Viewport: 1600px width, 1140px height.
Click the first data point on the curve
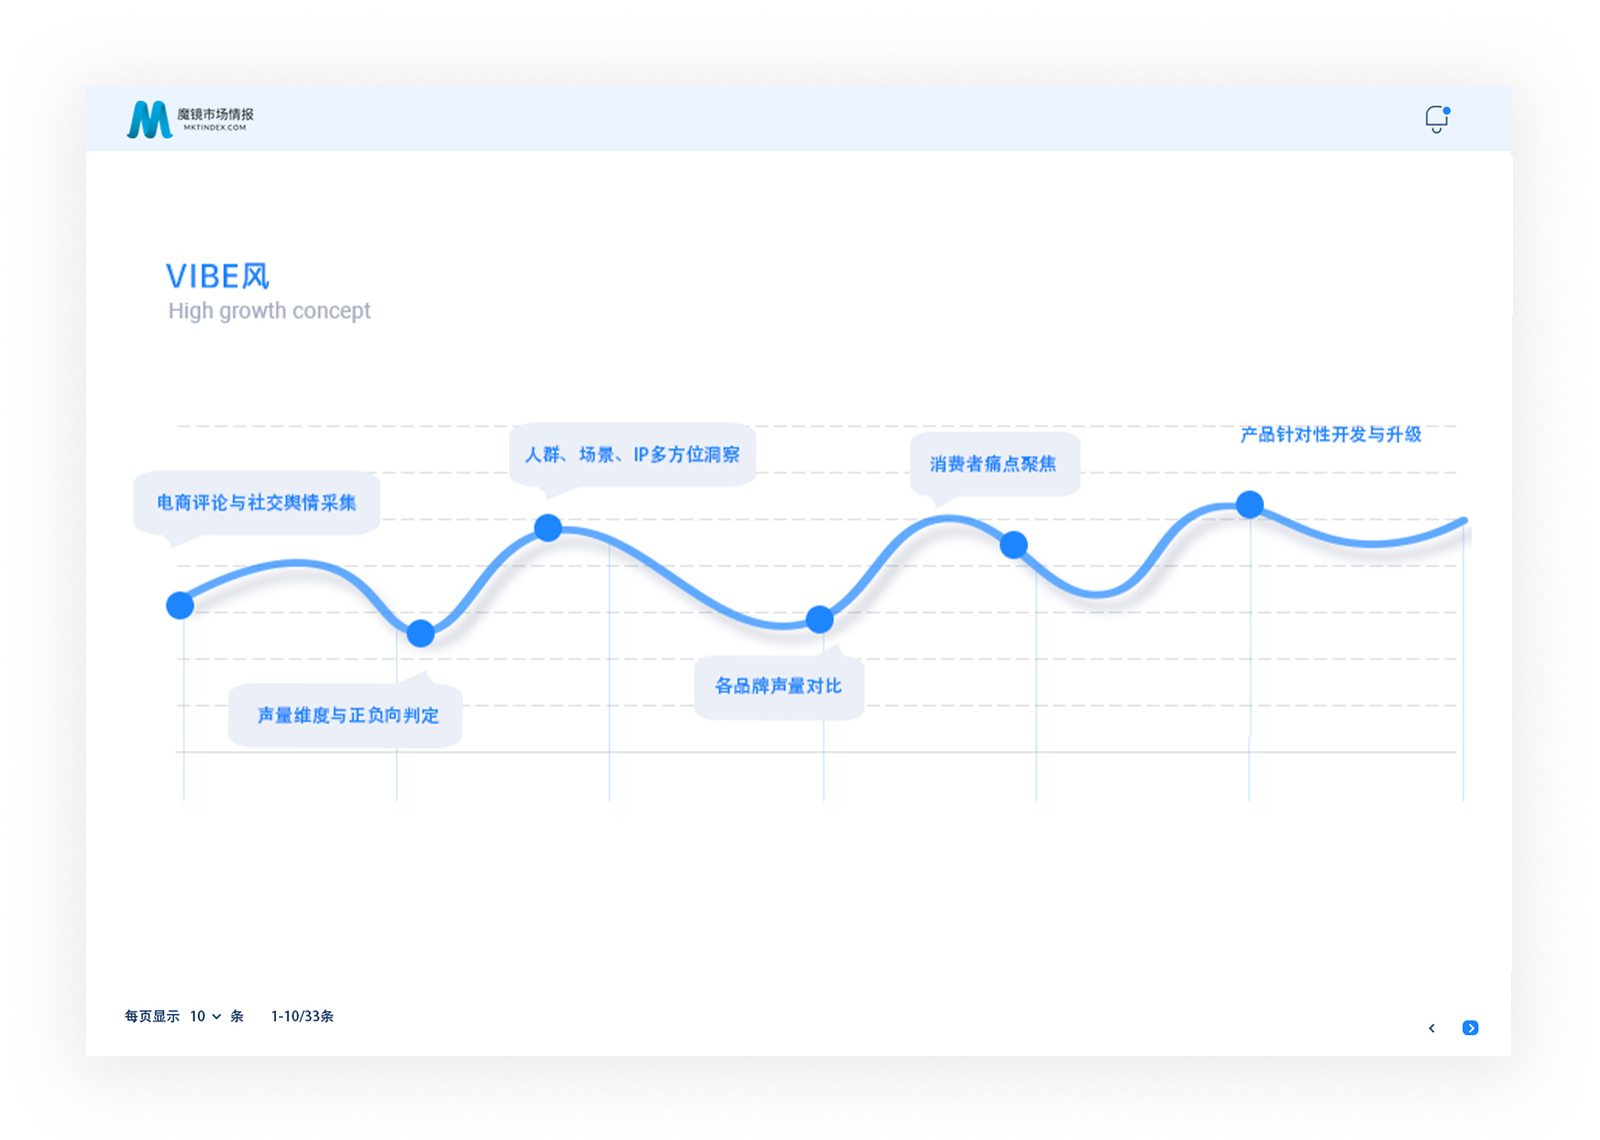pyautogui.click(x=180, y=605)
